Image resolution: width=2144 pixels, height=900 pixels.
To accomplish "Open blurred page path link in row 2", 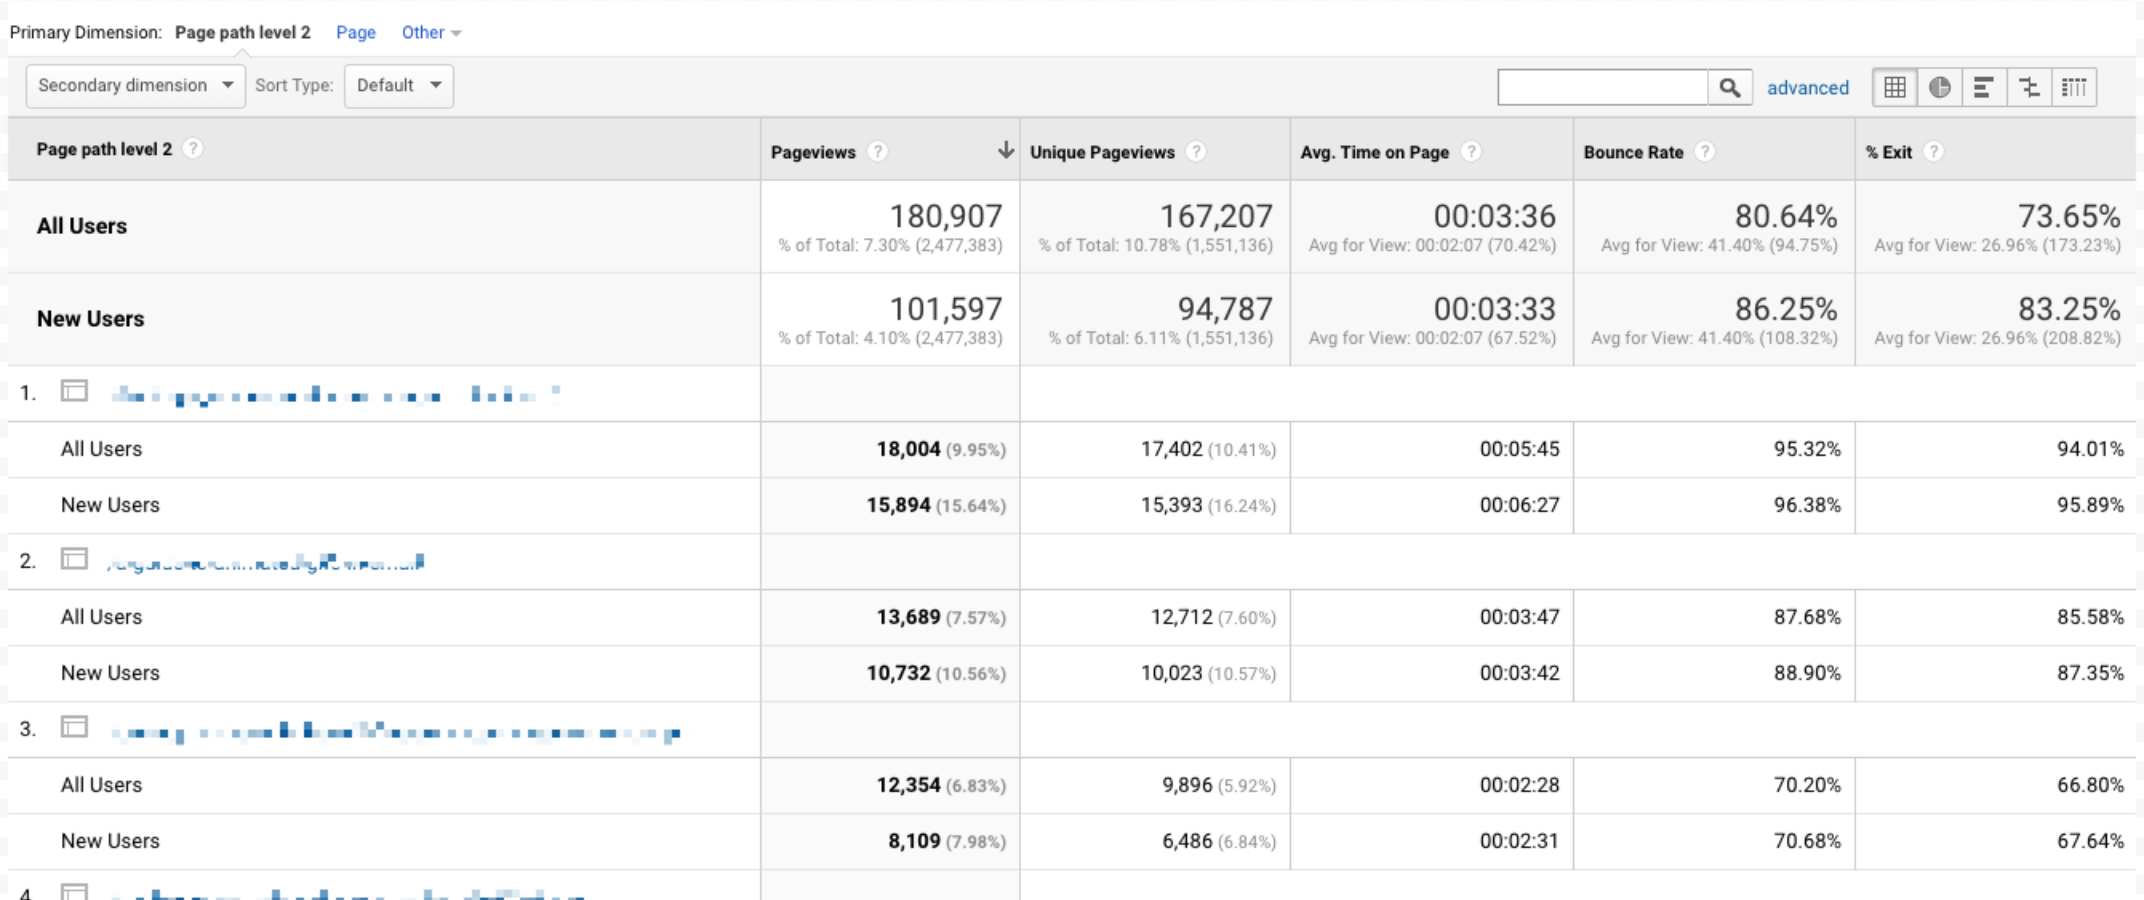I will [x=265, y=563].
